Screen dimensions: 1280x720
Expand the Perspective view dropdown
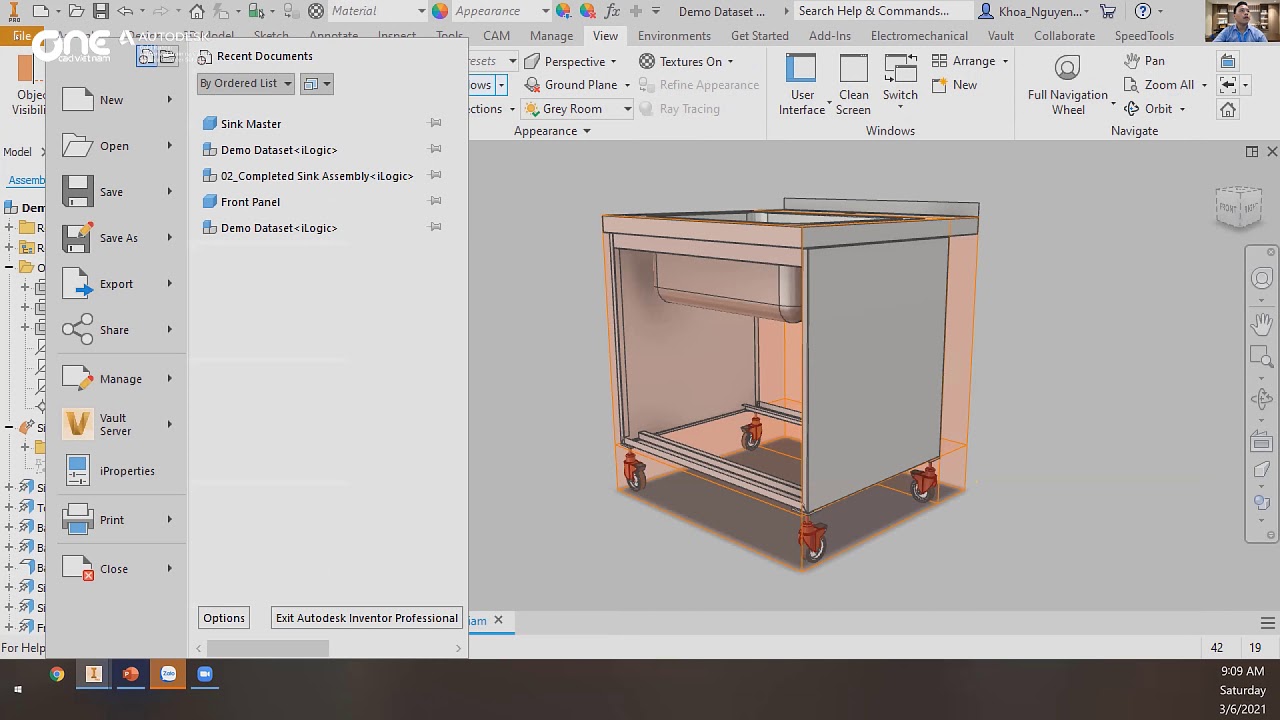point(613,62)
